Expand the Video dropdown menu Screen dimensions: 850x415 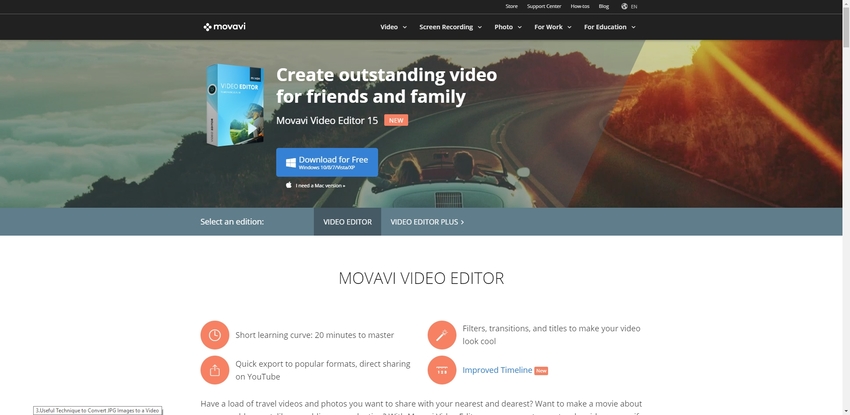coord(393,27)
